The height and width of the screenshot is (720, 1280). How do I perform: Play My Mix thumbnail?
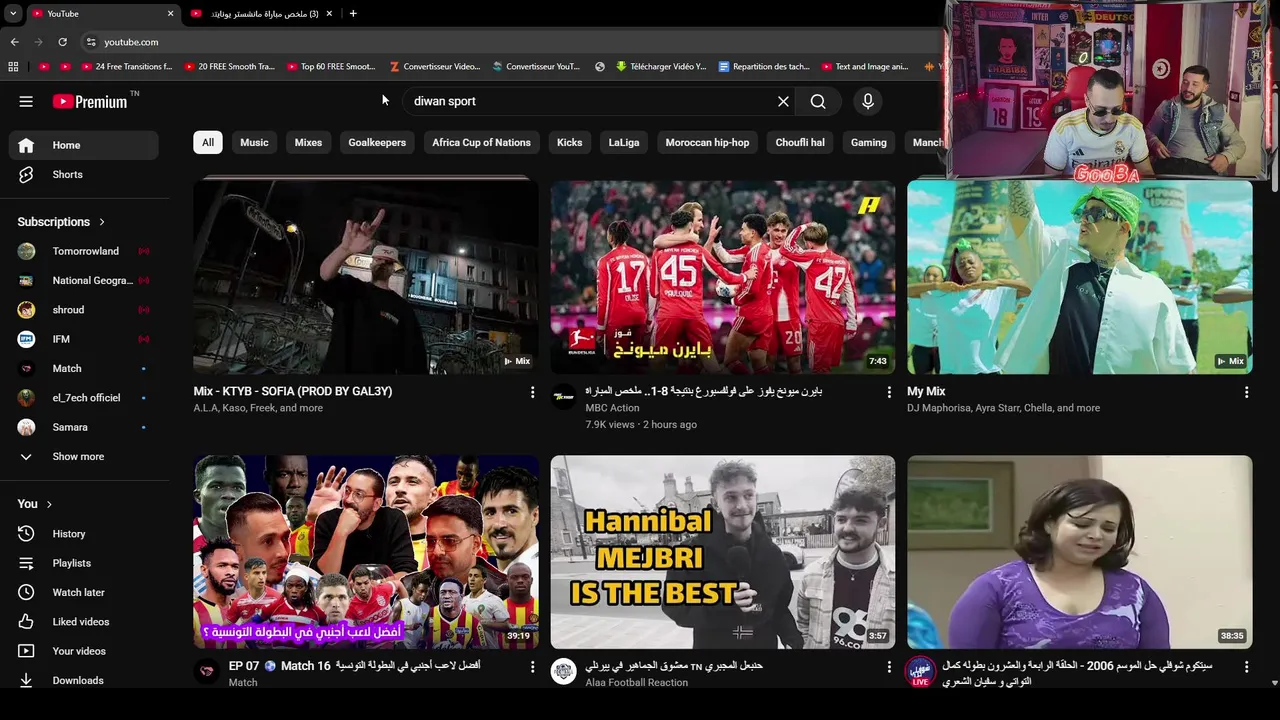[x=1080, y=277]
